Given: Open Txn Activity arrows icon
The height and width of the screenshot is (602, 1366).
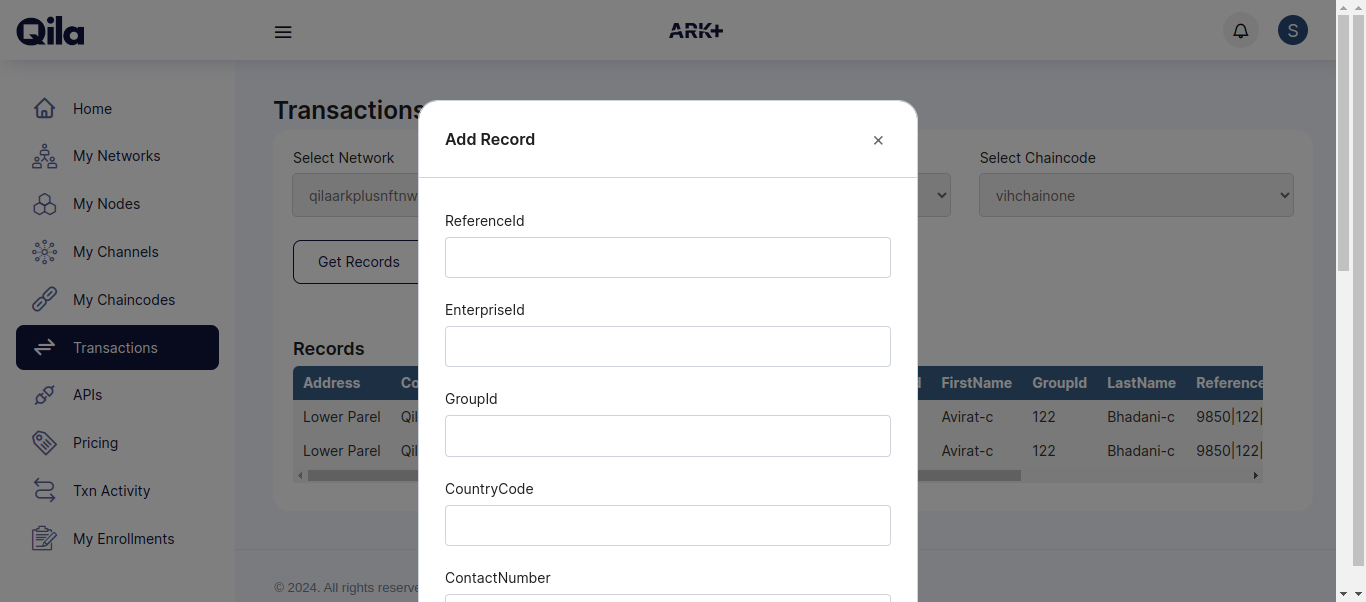Looking at the screenshot, I should 44,490.
